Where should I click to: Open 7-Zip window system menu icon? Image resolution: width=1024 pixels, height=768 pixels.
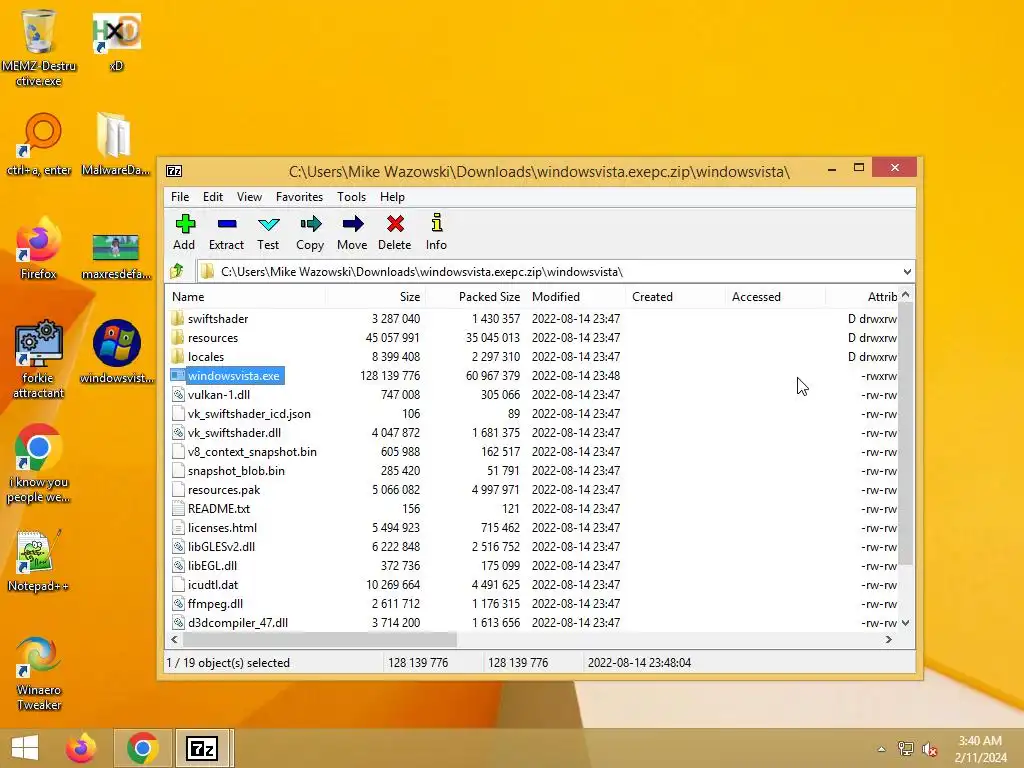pyautogui.click(x=174, y=171)
